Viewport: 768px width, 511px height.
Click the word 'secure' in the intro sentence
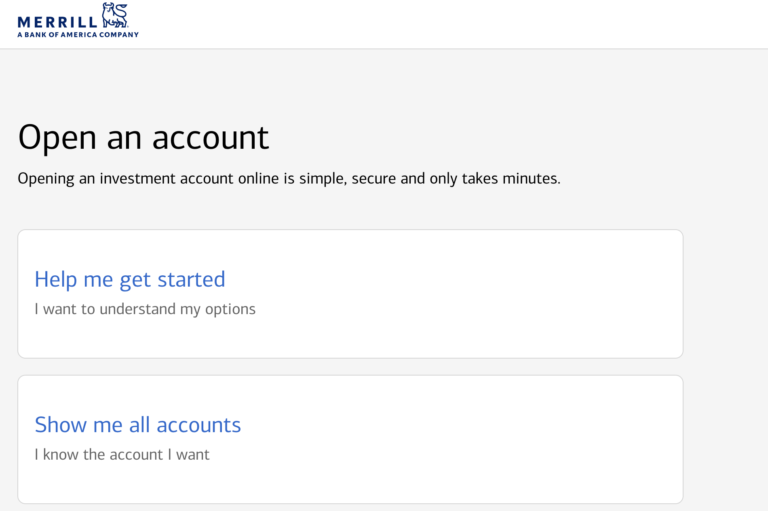pos(375,179)
